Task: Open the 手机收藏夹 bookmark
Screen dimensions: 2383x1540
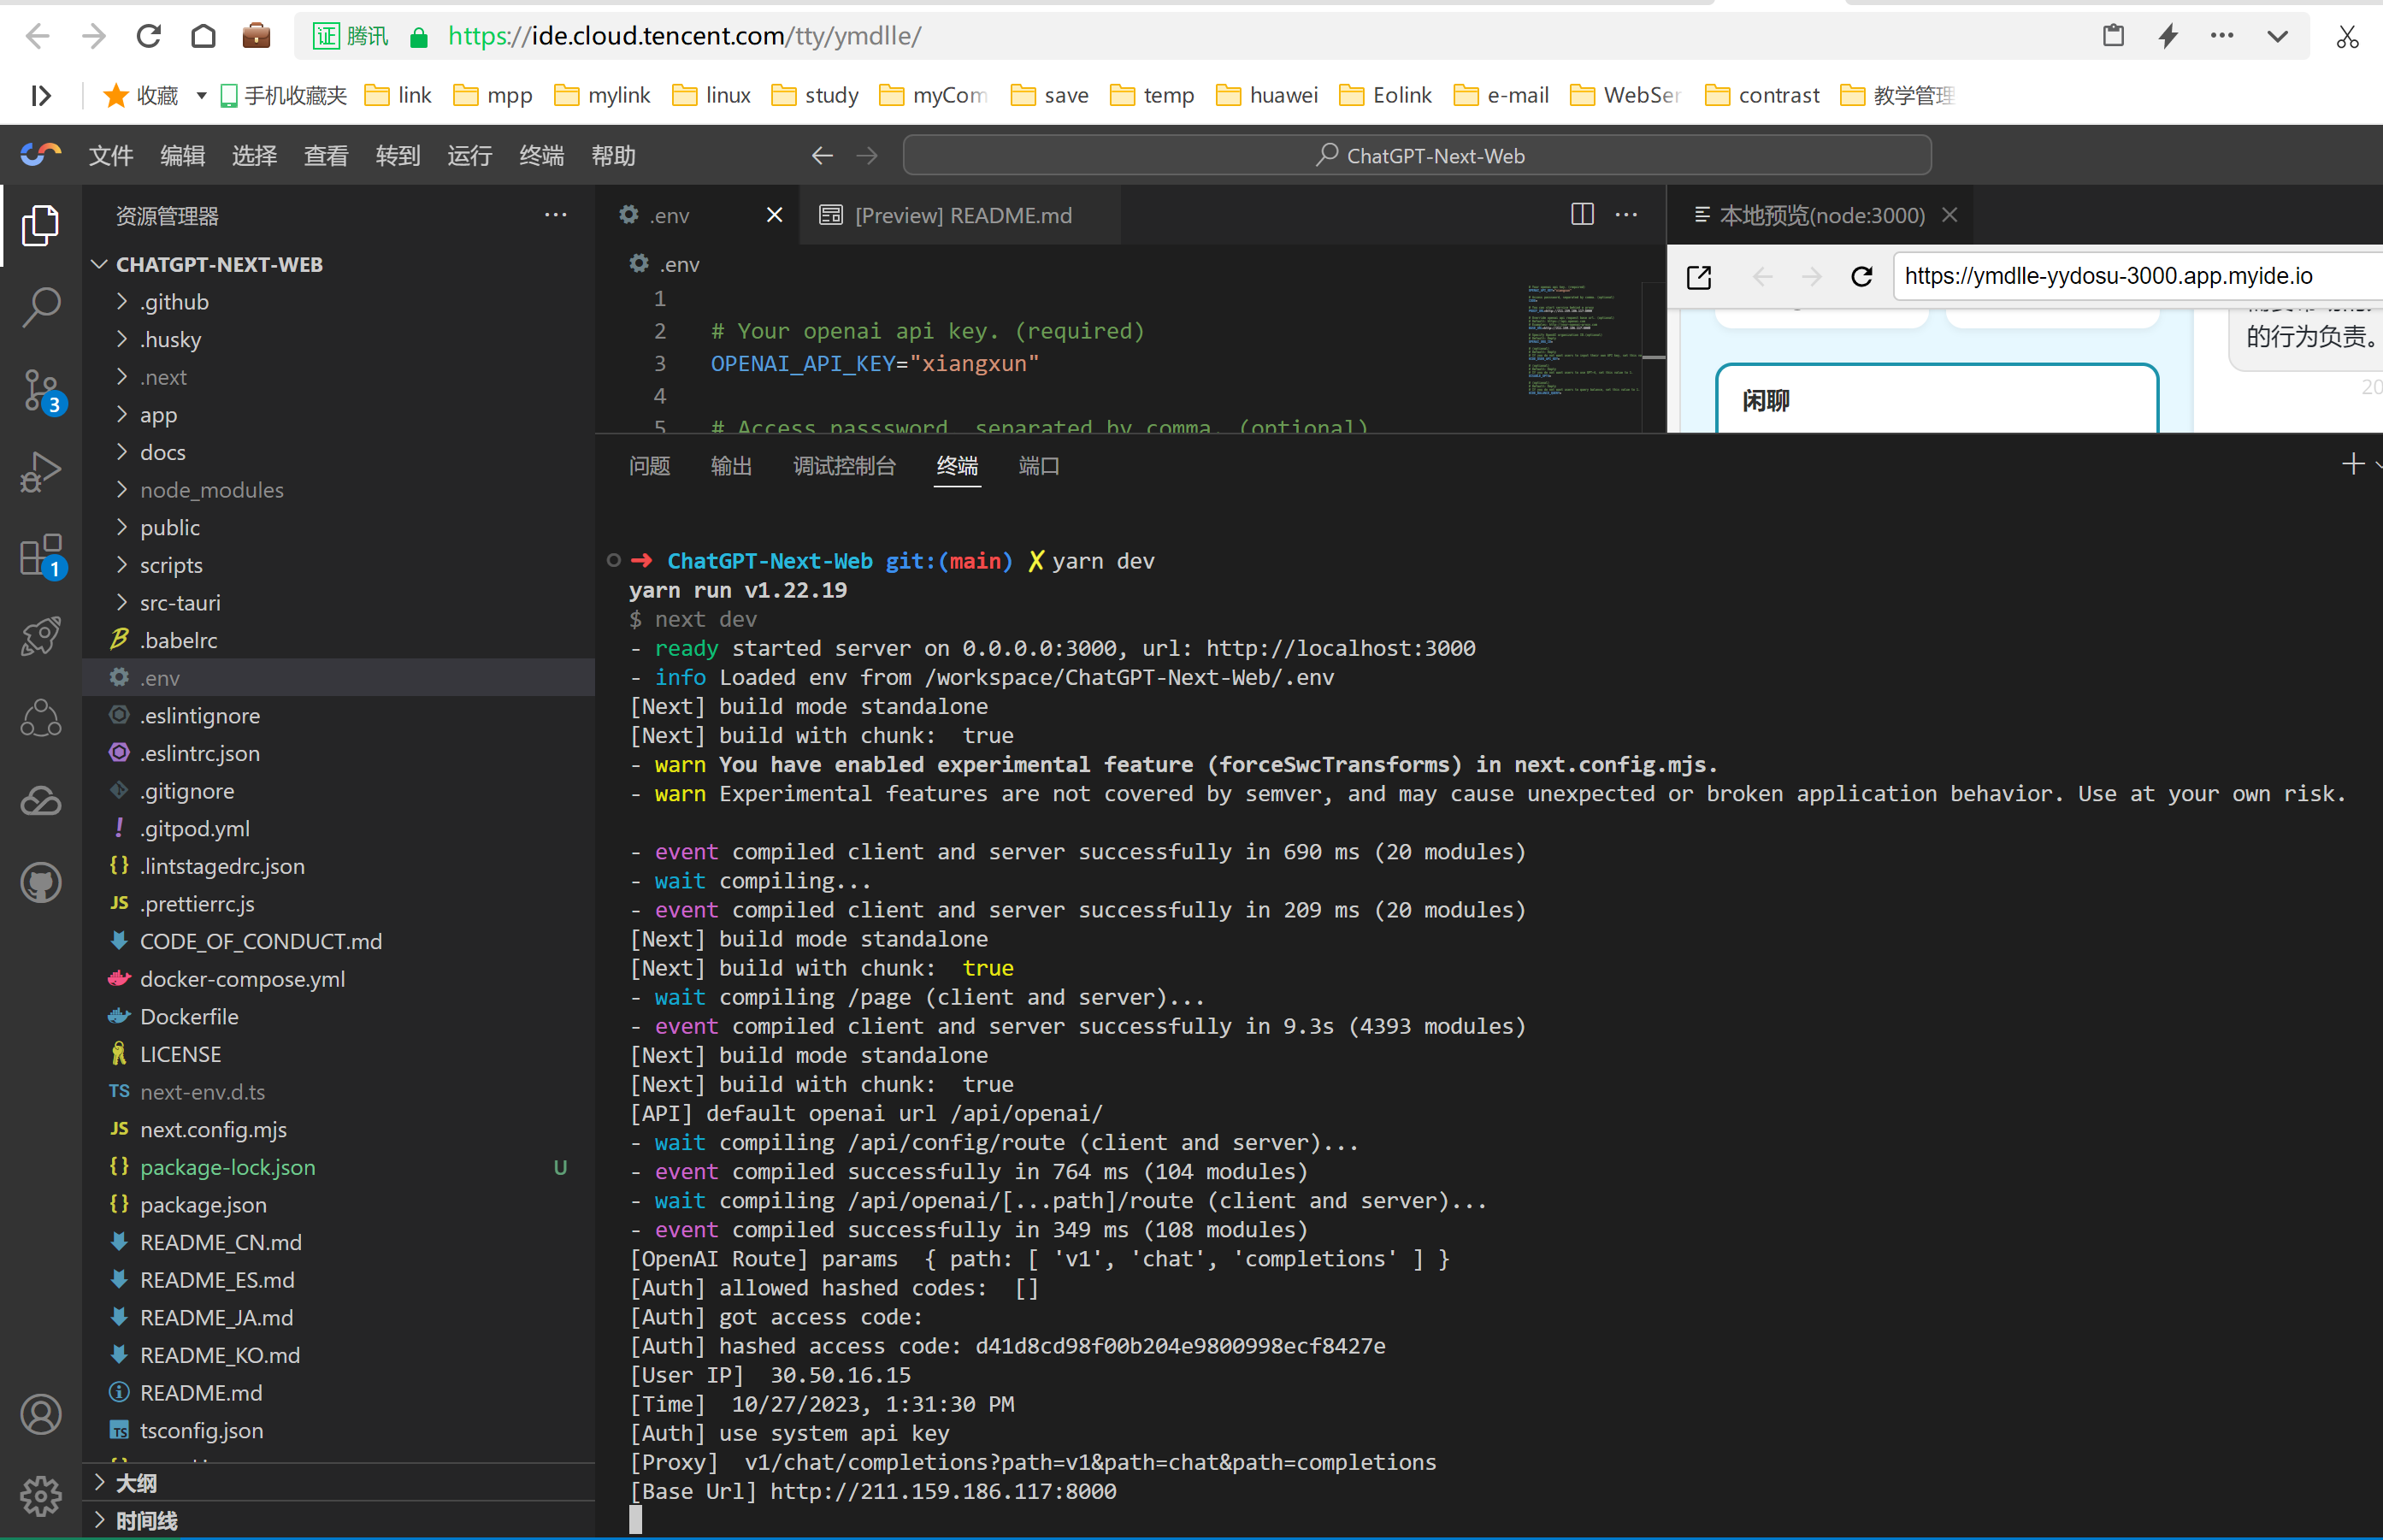Action: pyautogui.click(x=283, y=95)
